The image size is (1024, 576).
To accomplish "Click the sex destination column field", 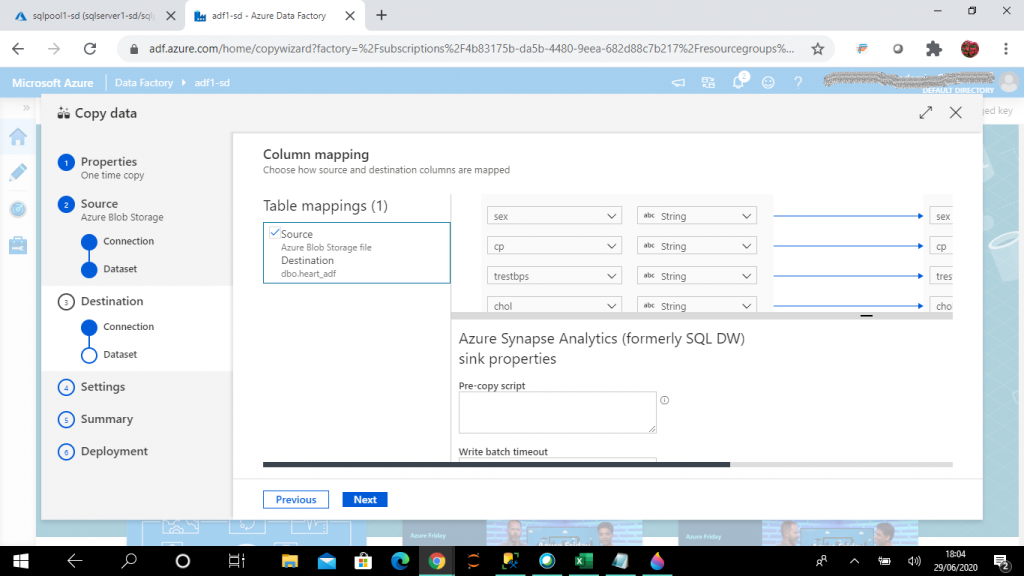I will [x=941, y=216].
